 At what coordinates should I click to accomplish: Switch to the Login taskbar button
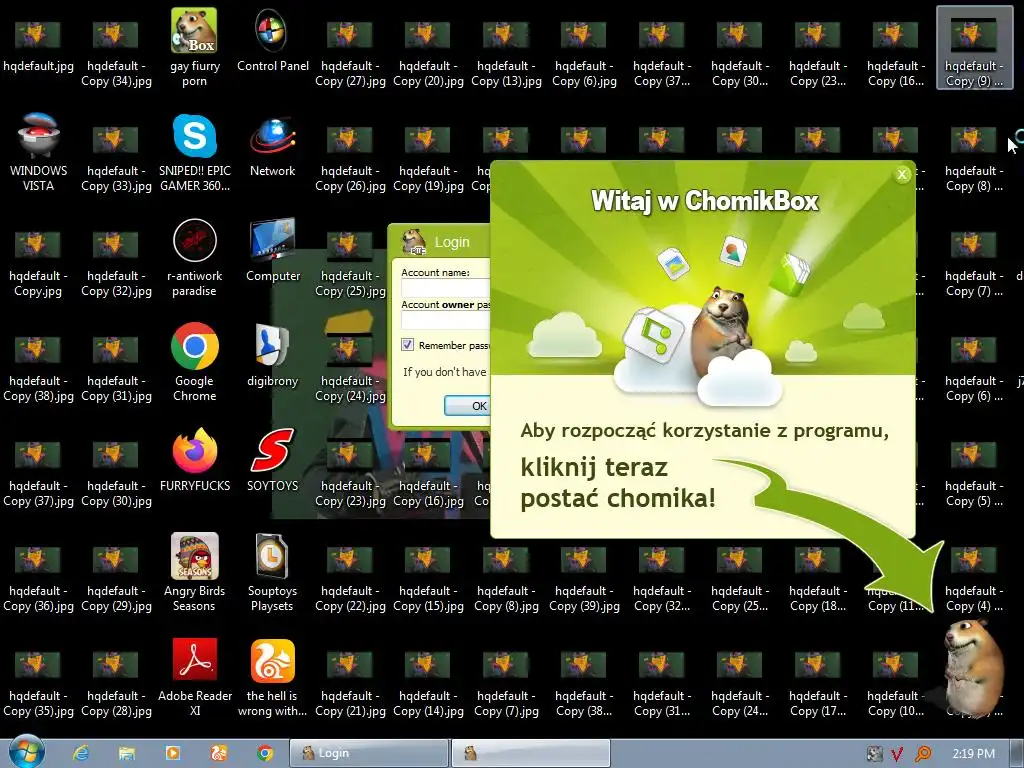point(369,753)
